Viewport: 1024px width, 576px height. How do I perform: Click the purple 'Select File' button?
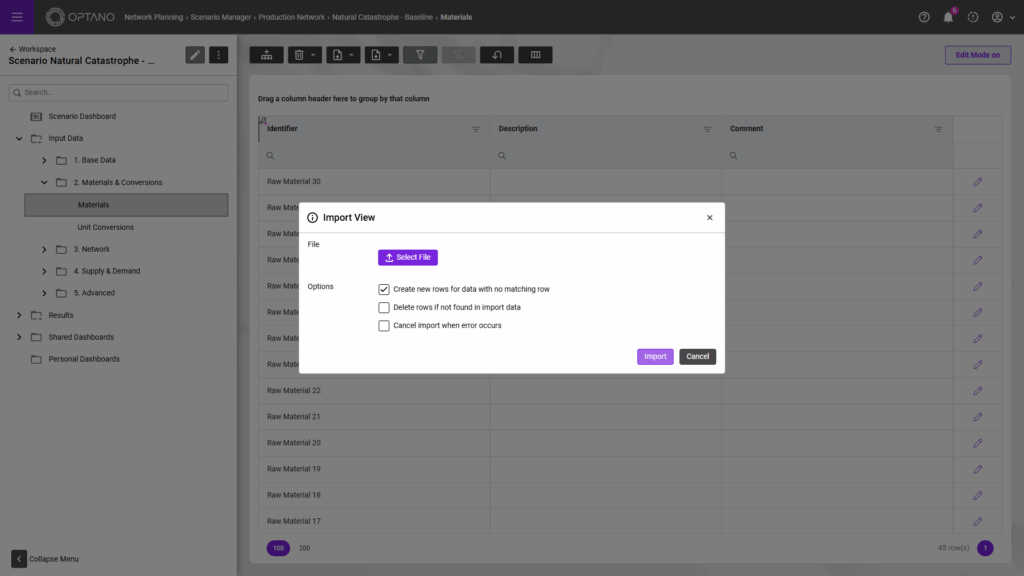407,257
